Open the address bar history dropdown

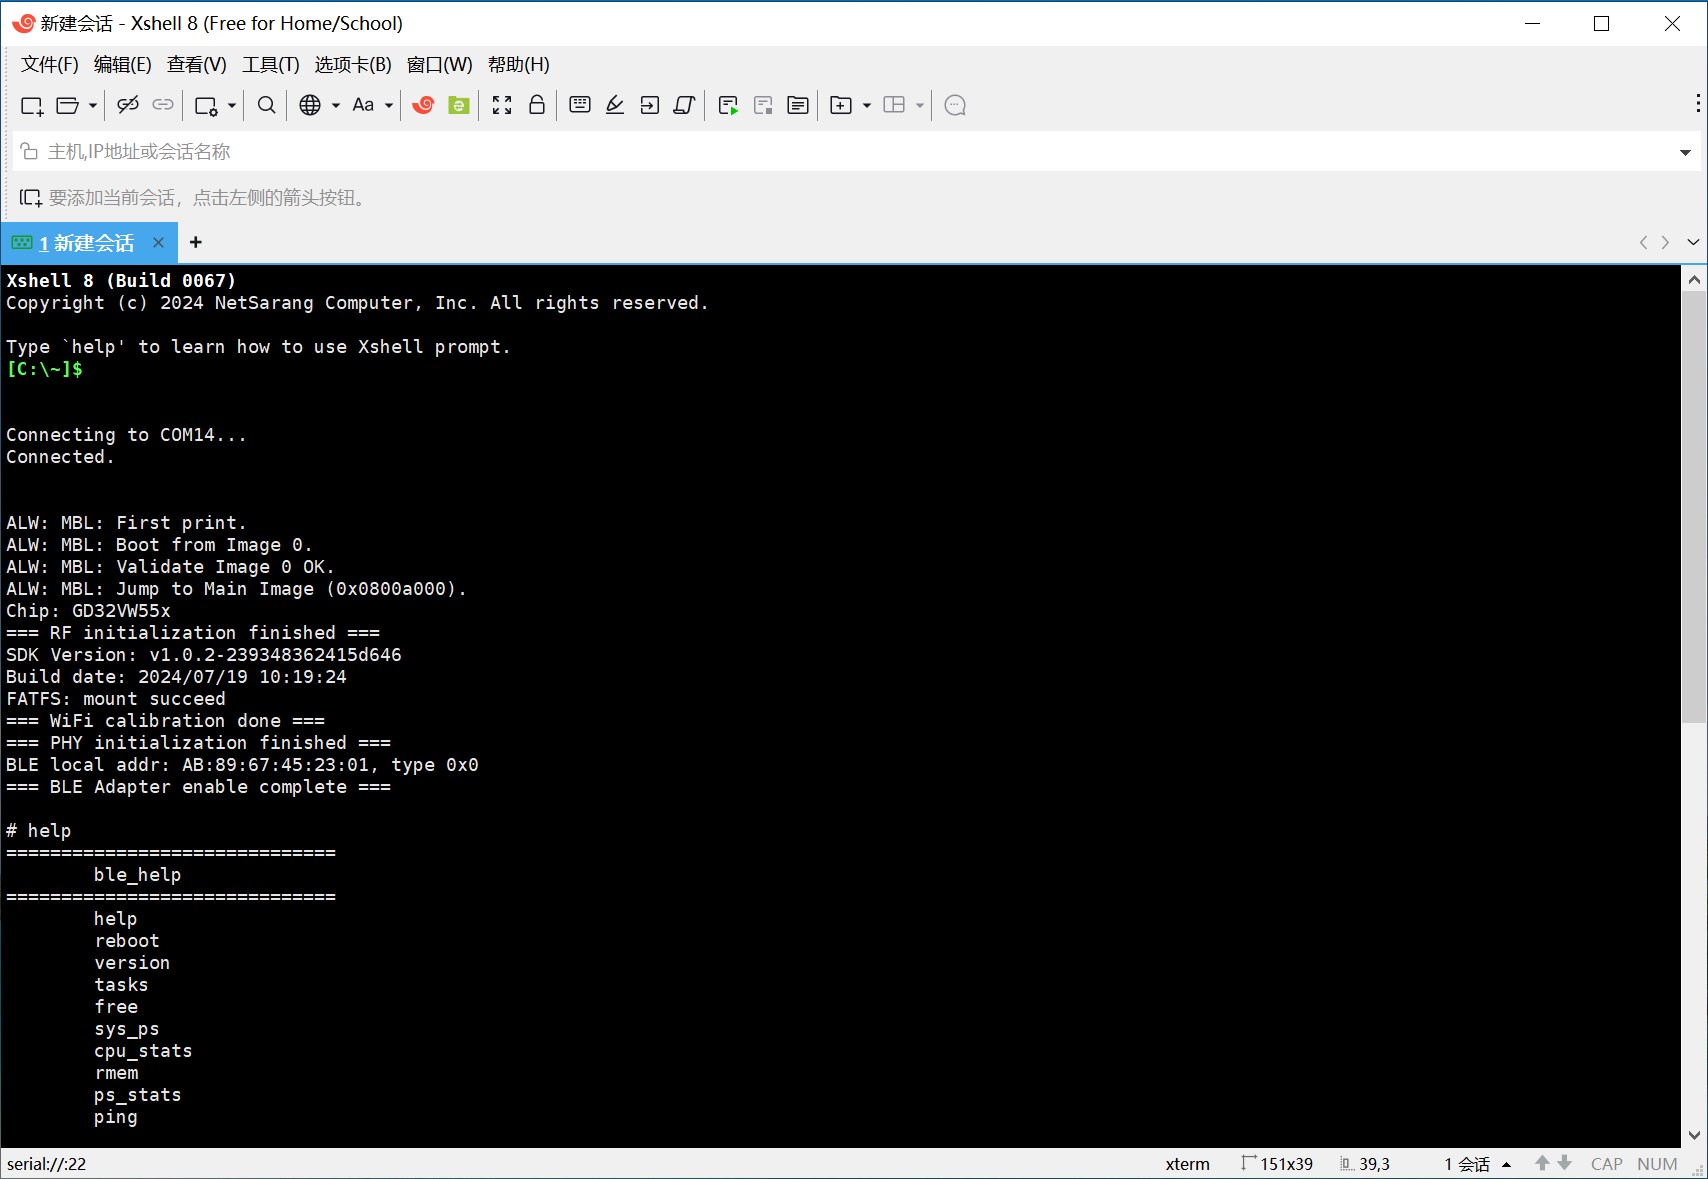(x=1685, y=152)
